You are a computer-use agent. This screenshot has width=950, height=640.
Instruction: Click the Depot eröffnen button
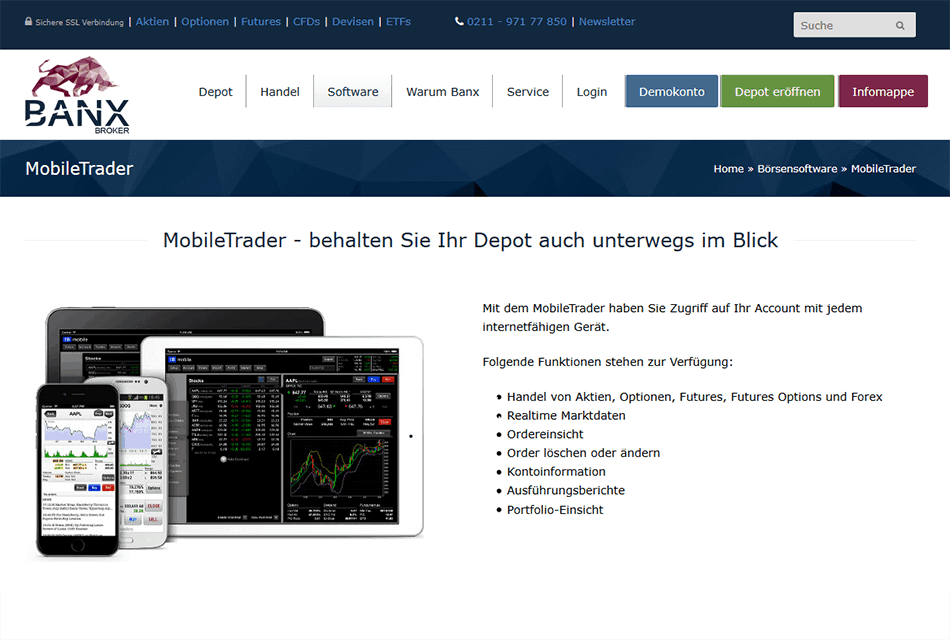point(777,92)
